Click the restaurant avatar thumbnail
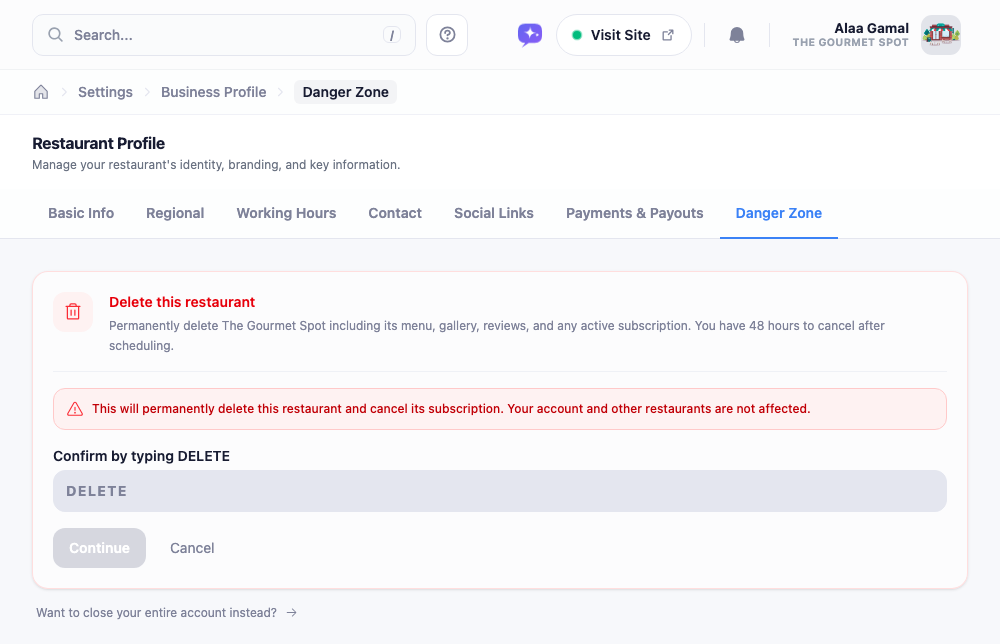This screenshot has height=644, width=1000. tap(941, 35)
